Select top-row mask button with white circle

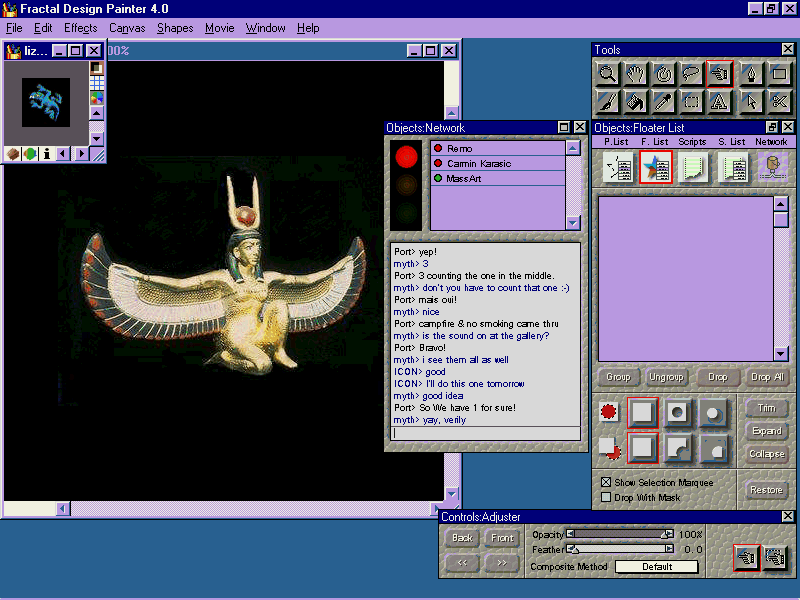click(713, 412)
